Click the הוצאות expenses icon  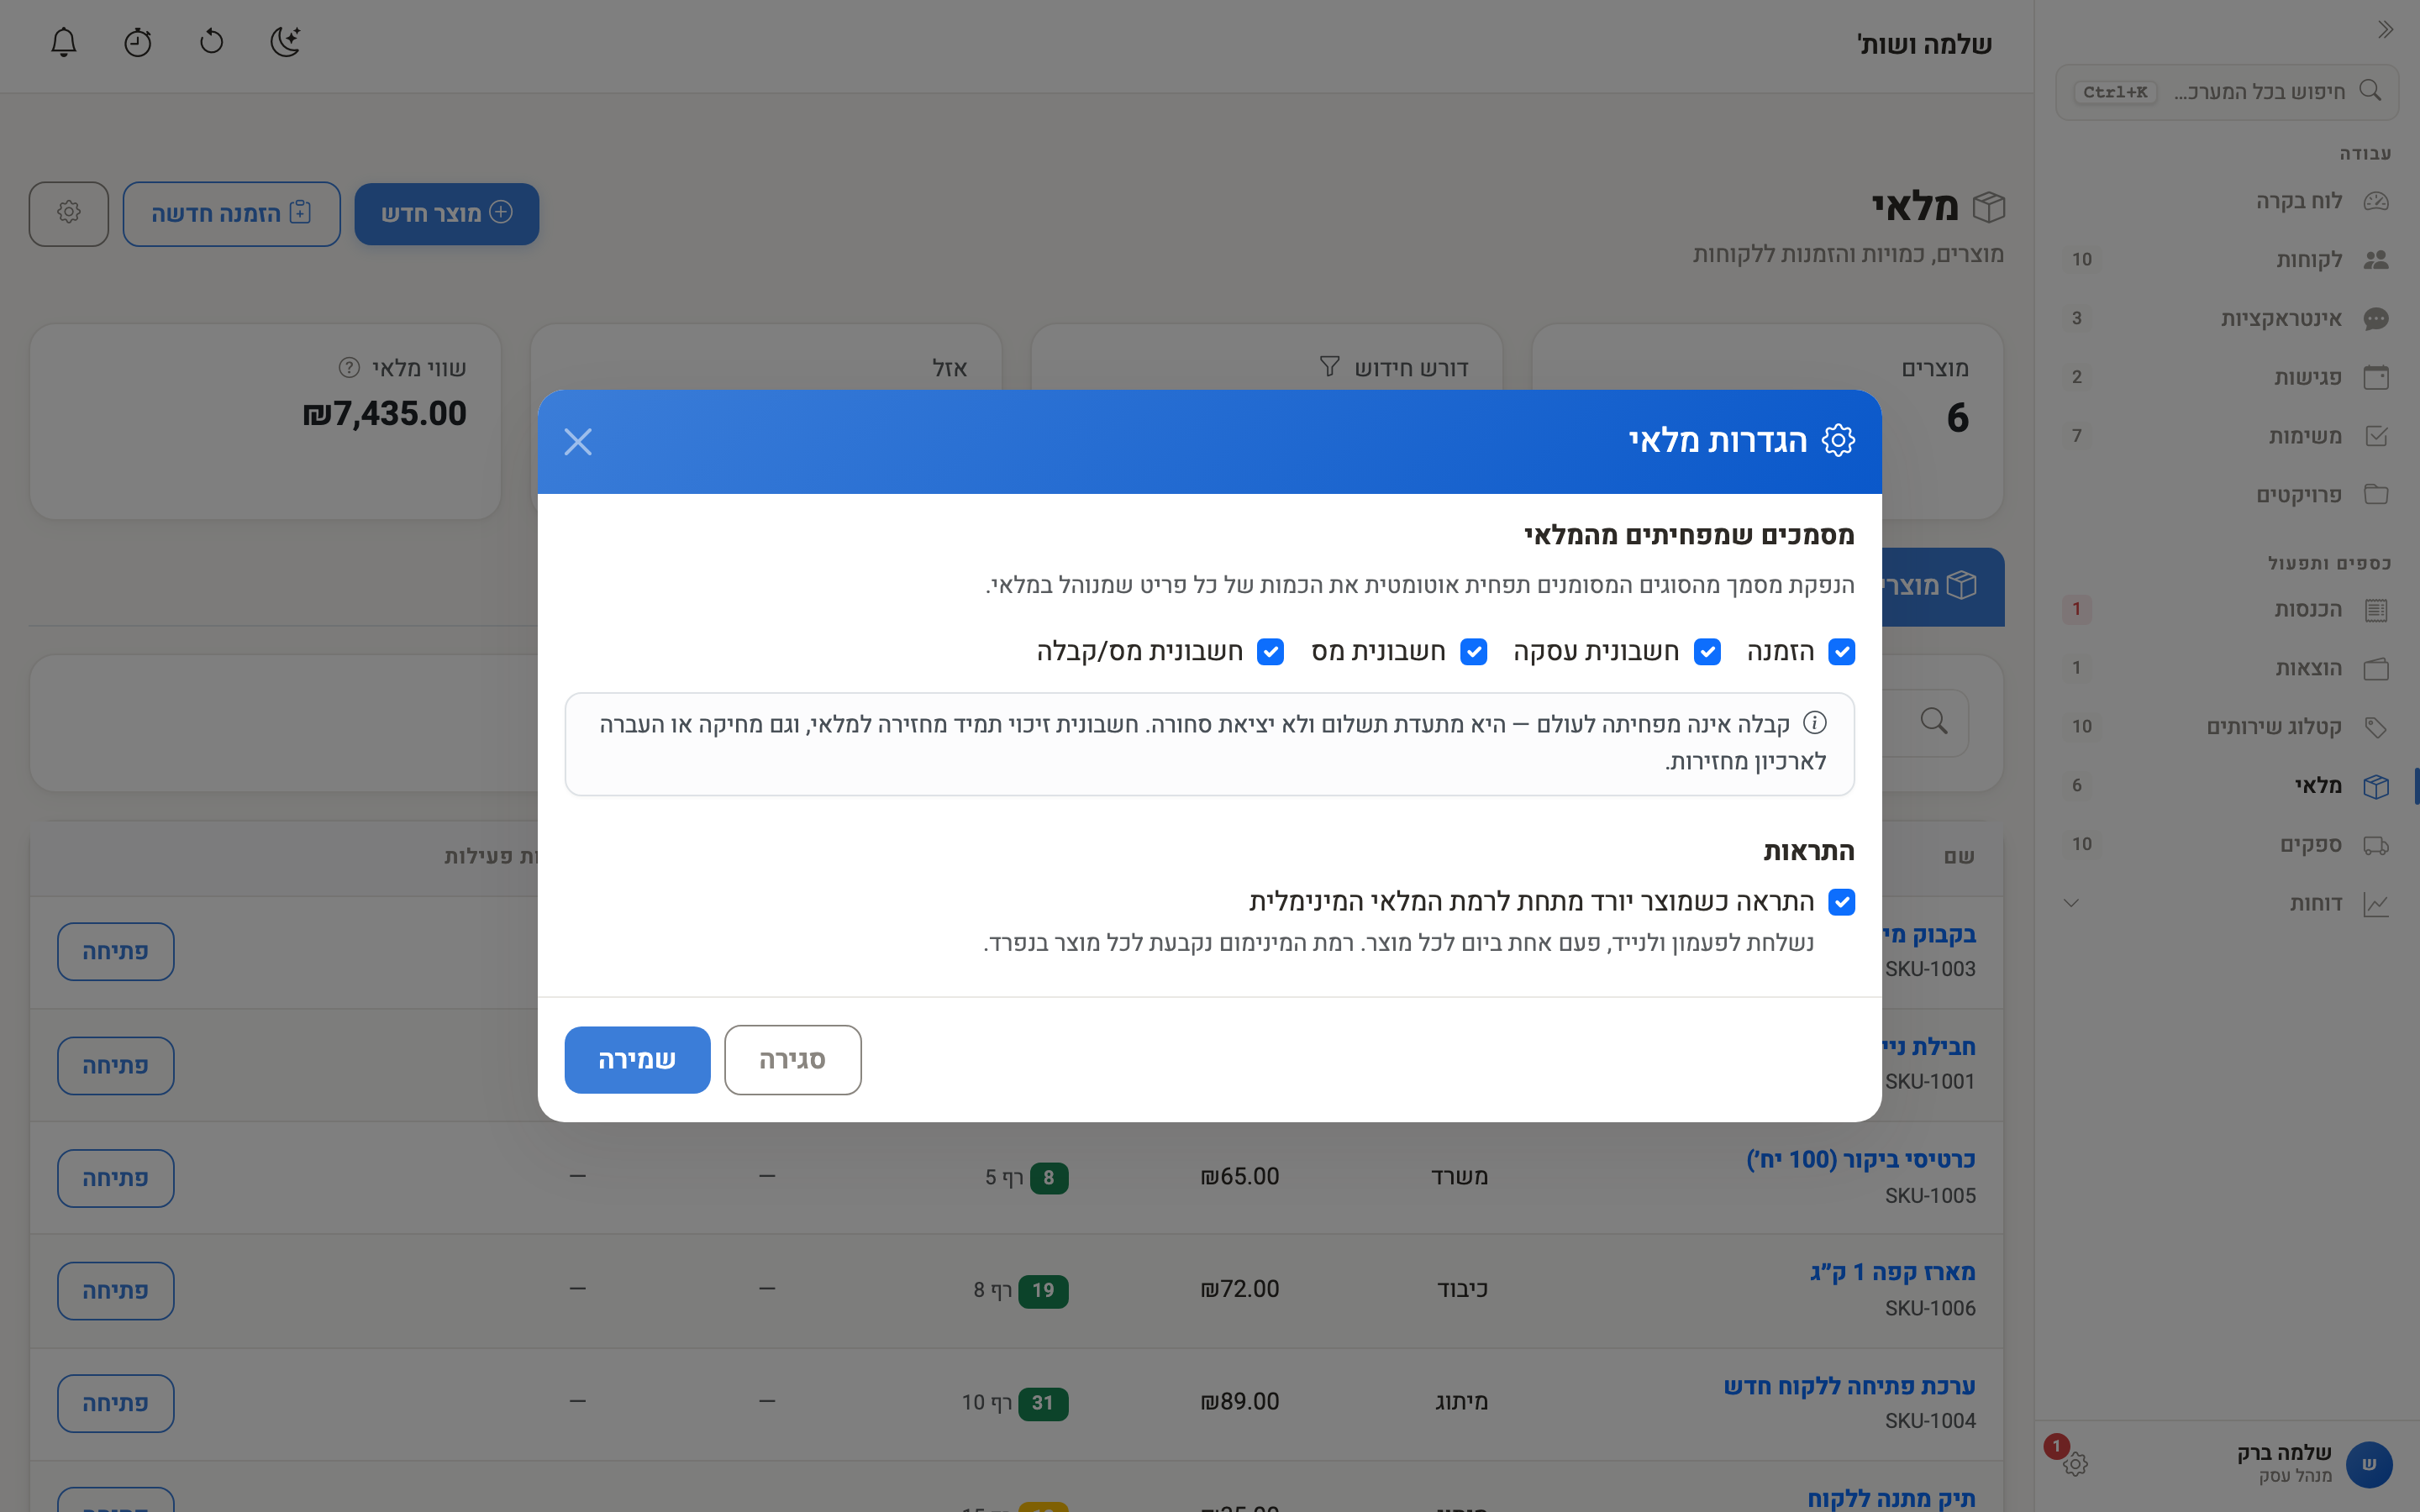[x=2376, y=668]
